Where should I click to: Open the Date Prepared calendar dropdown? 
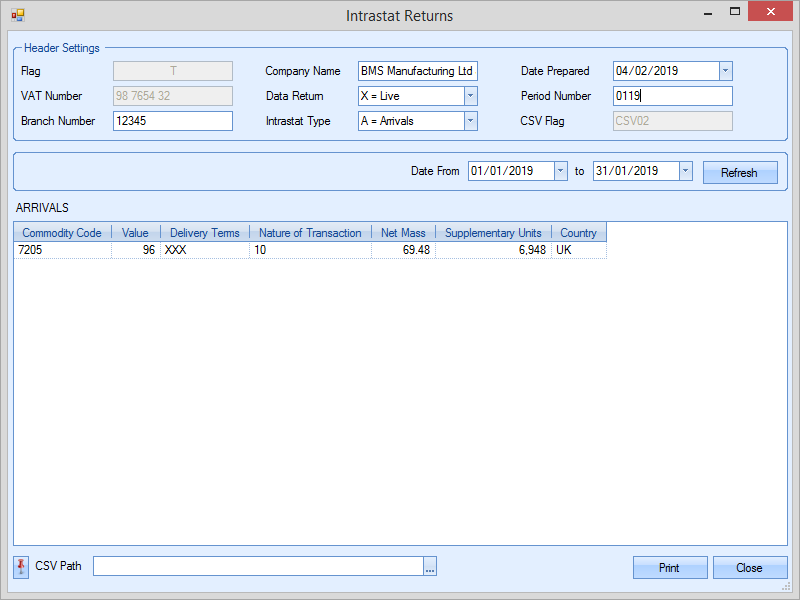pos(725,71)
